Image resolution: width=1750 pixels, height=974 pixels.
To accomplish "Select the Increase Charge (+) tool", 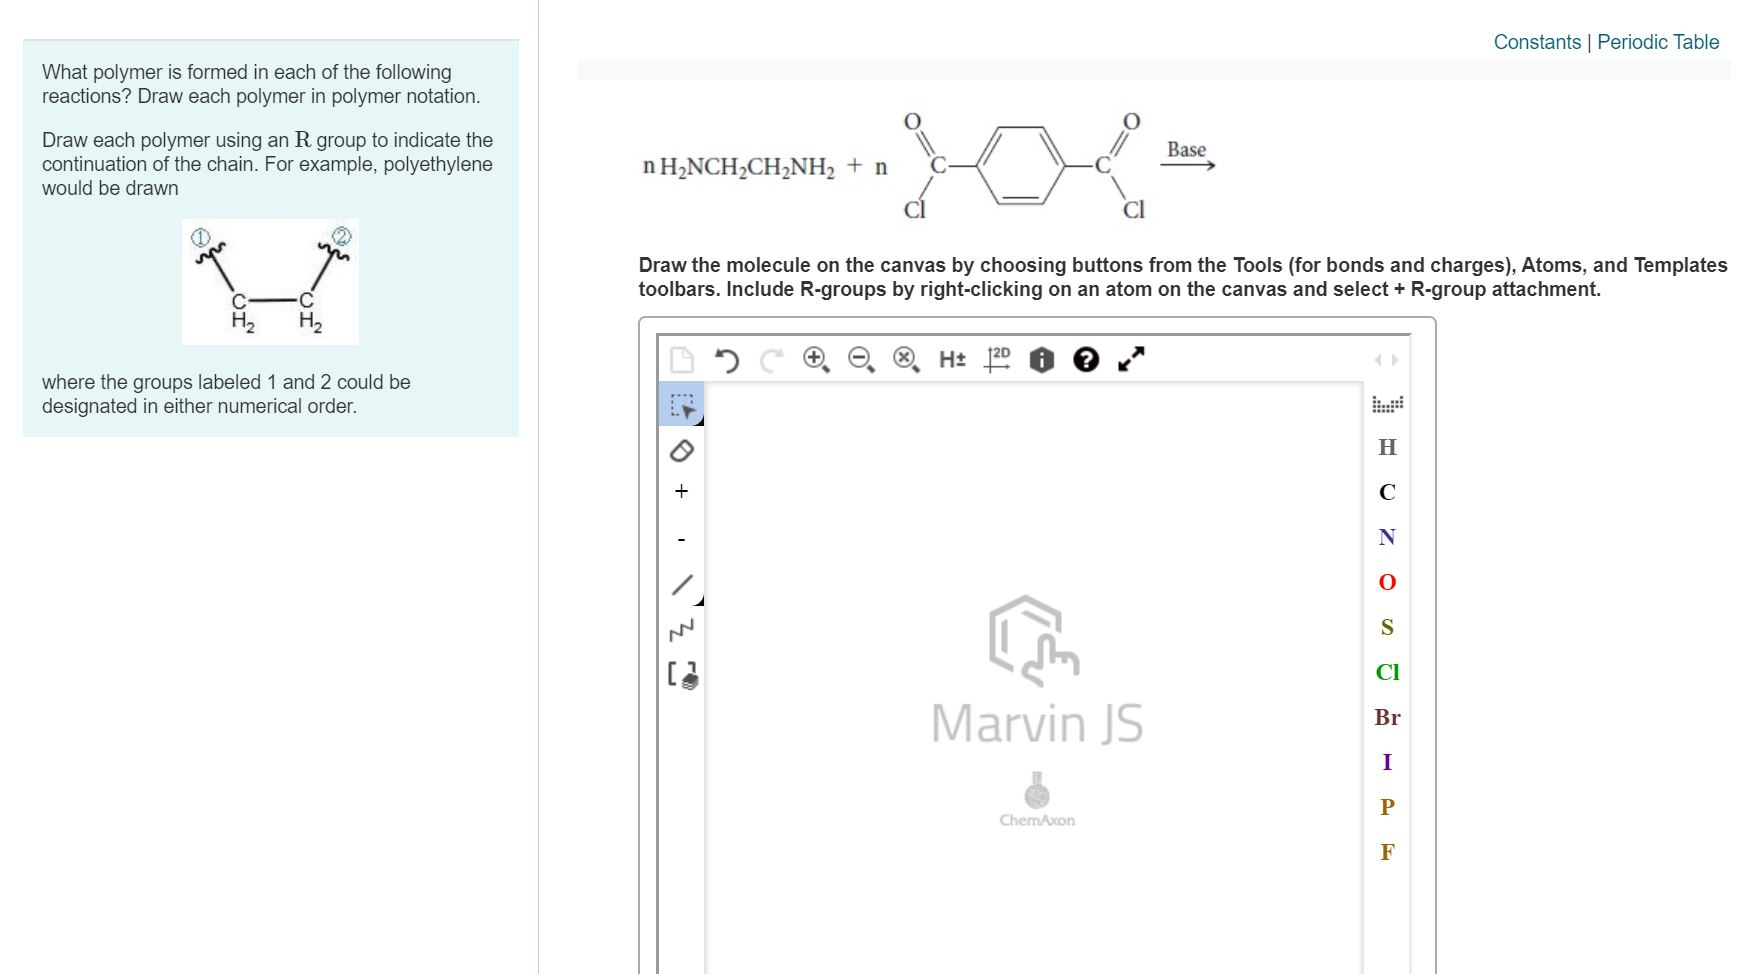I will (x=681, y=490).
